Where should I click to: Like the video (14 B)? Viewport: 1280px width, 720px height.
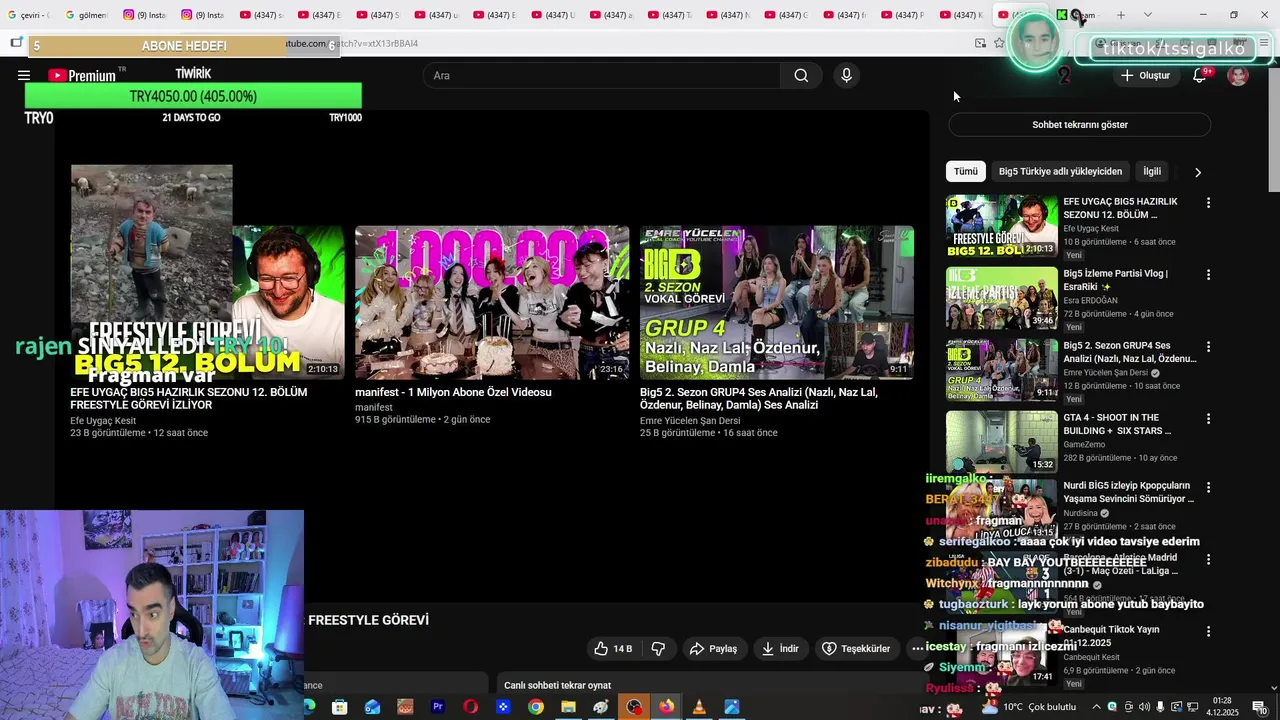coord(613,648)
